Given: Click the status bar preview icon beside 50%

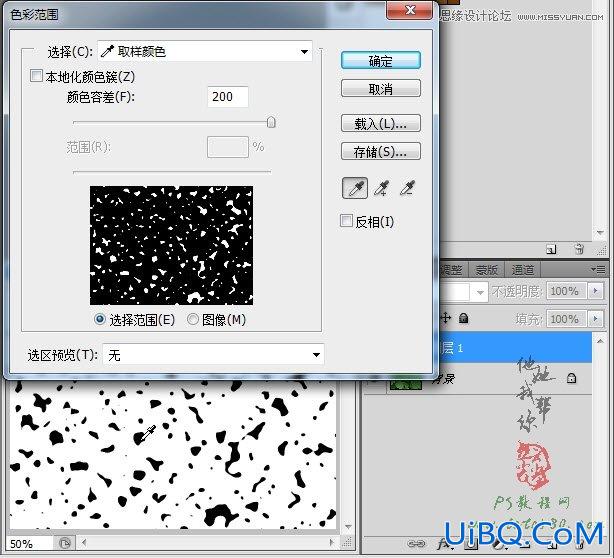Looking at the screenshot, I should [65, 544].
